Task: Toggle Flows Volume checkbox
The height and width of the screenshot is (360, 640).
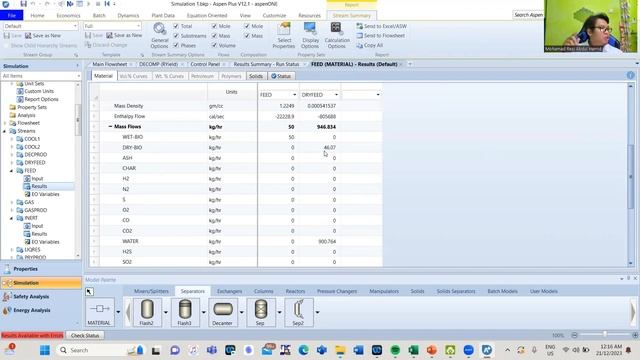Action: (214, 45)
